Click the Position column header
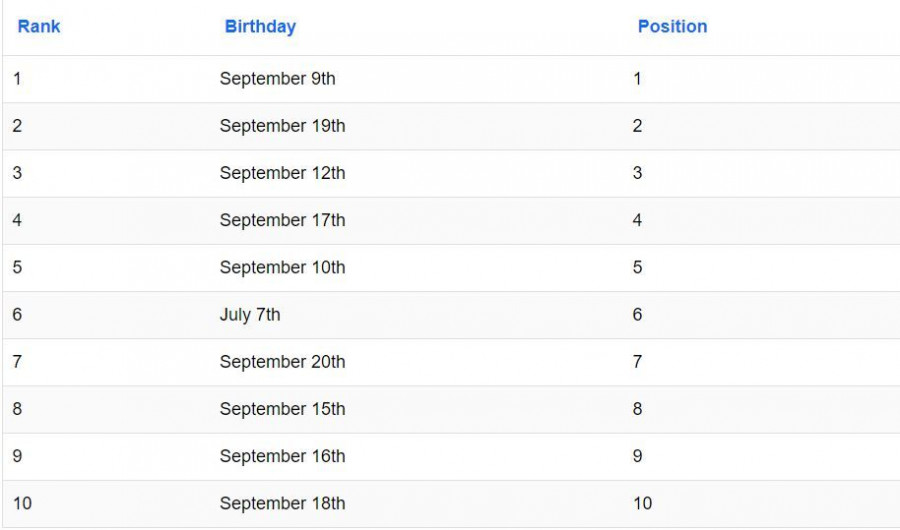Screen dimensions: 900x530 coord(672,27)
